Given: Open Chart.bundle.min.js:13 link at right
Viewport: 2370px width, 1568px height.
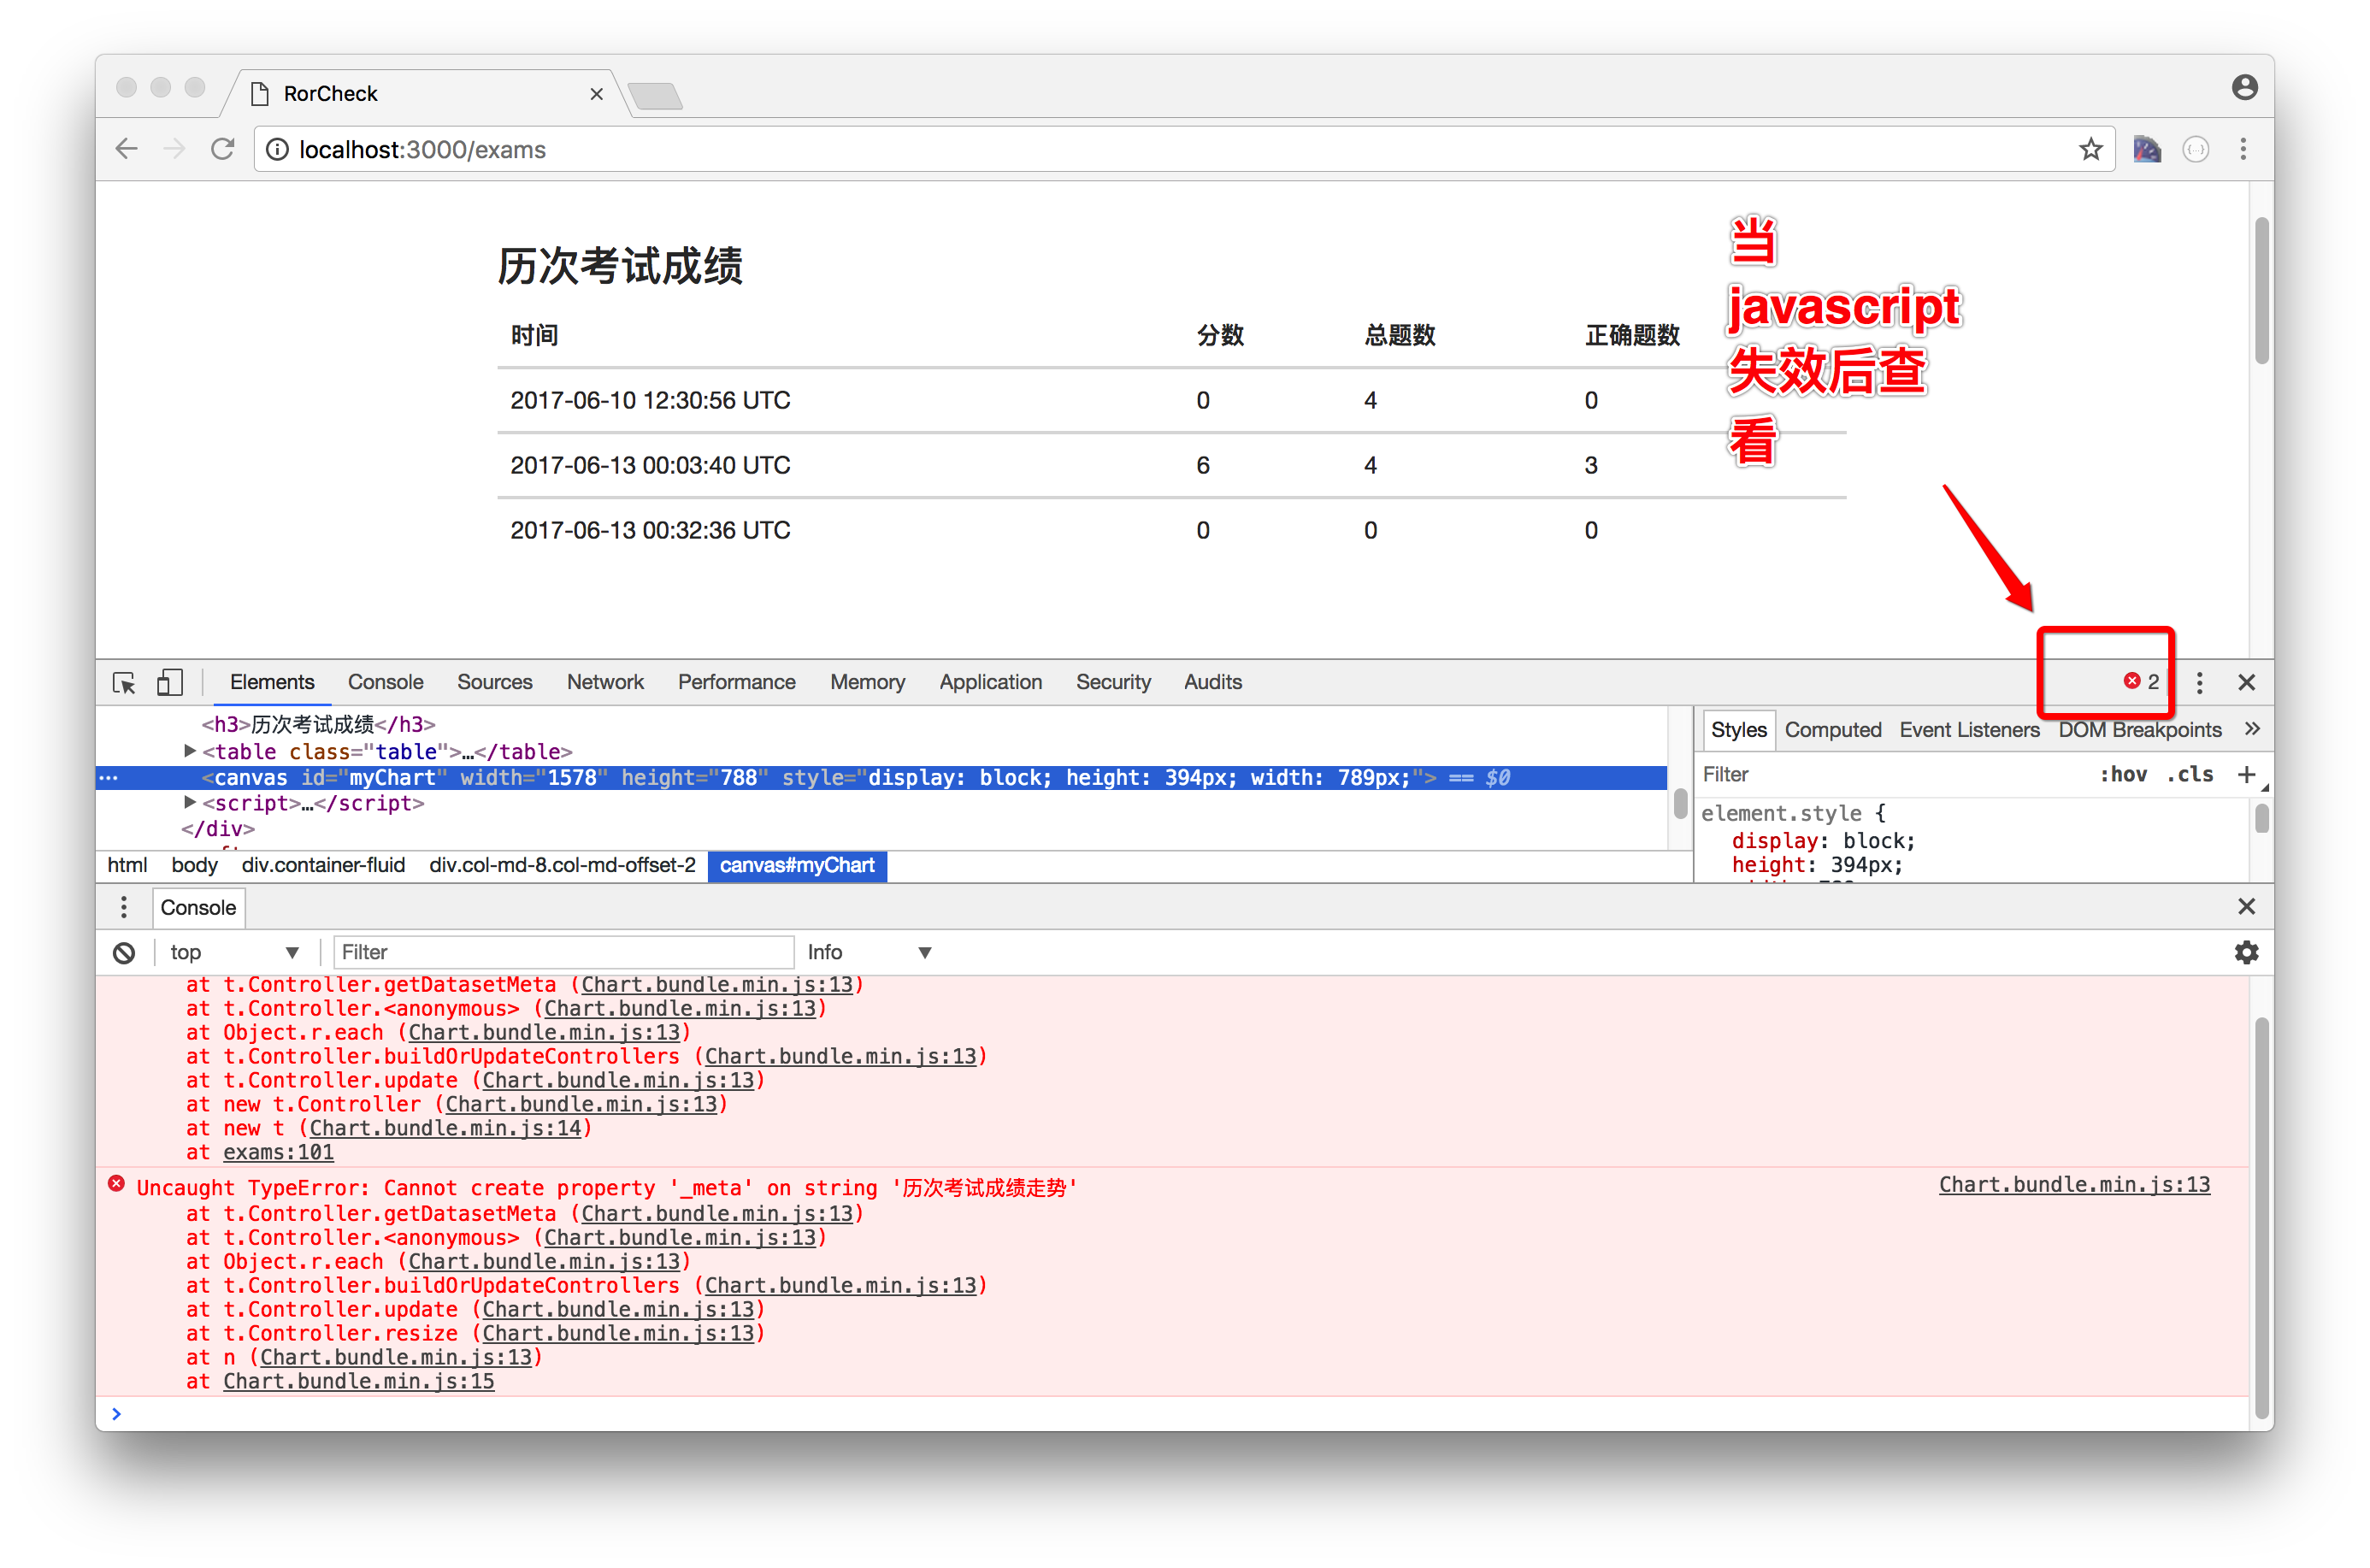Looking at the screenshot, I should click(2074, 1185).
